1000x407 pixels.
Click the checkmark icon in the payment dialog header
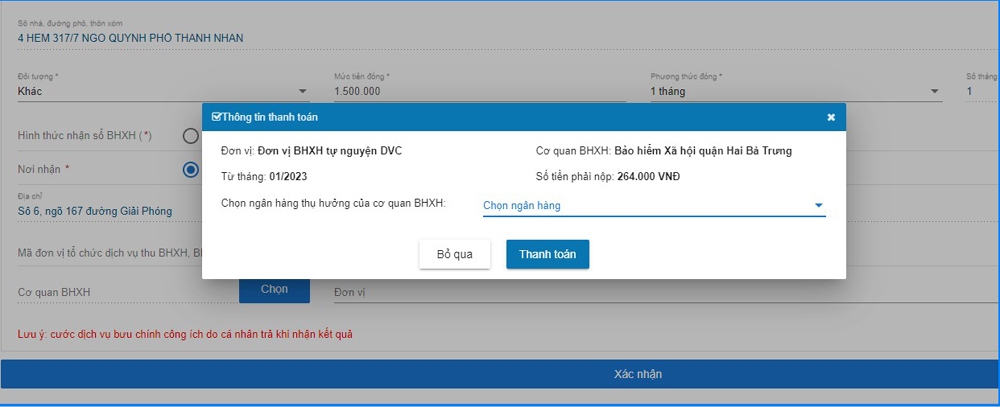coord(216,117)
